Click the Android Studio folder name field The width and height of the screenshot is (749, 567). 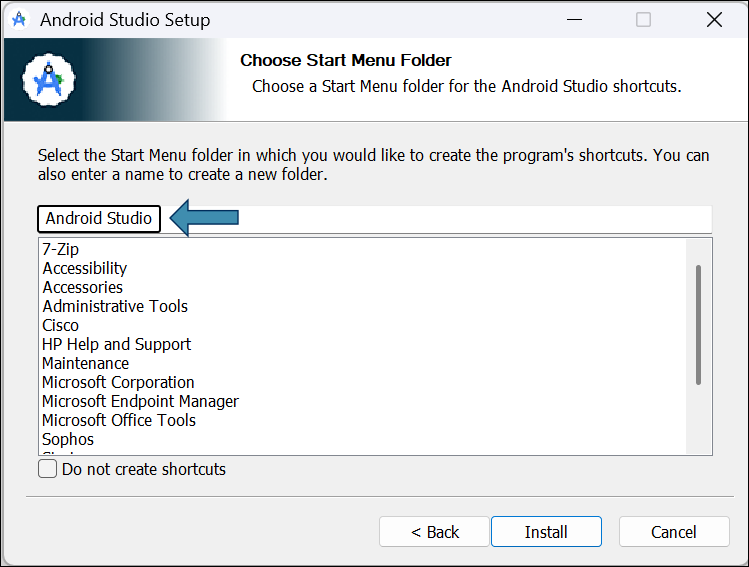click(375, 219)
